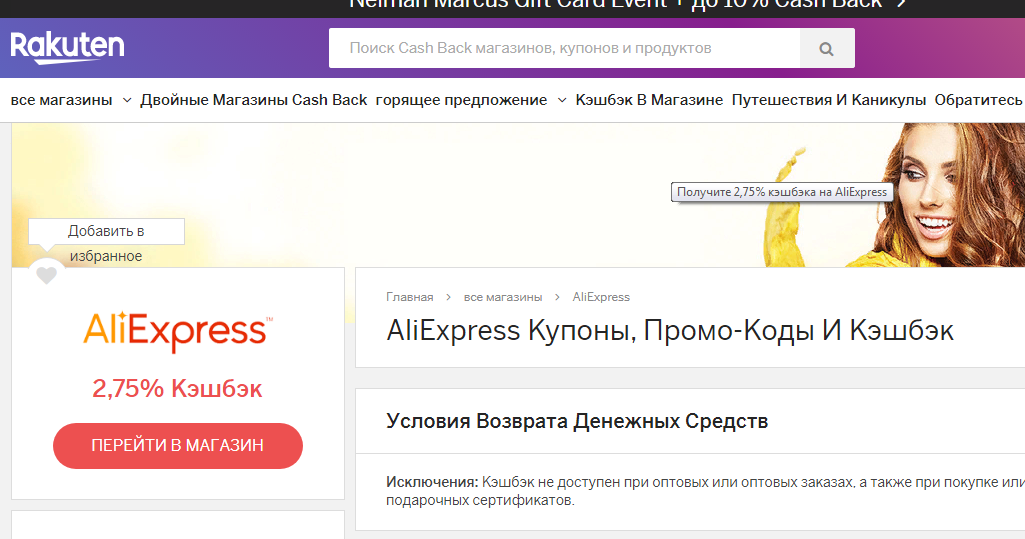
Task: Open 'Двойные Магазины Cash Back' menu item
Action: (x=254, y=100)
